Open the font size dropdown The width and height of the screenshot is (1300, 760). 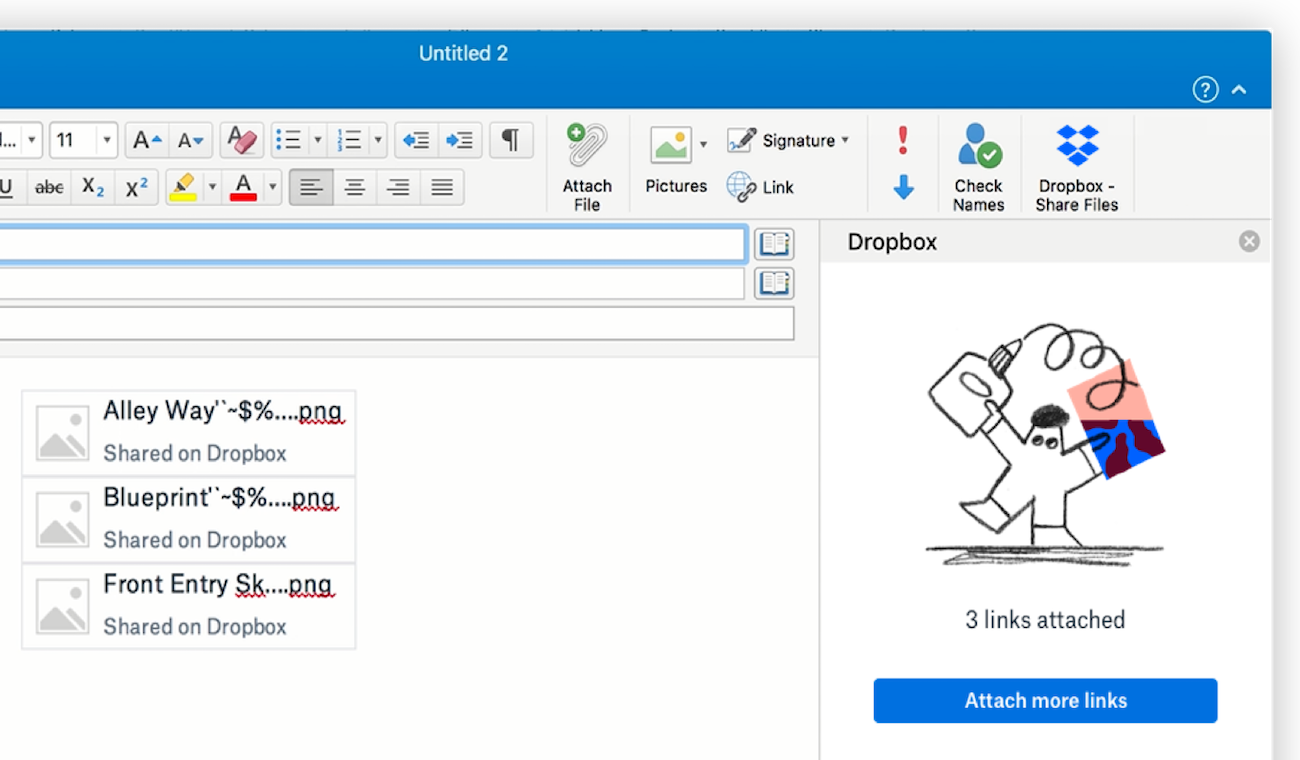point(106,140)
